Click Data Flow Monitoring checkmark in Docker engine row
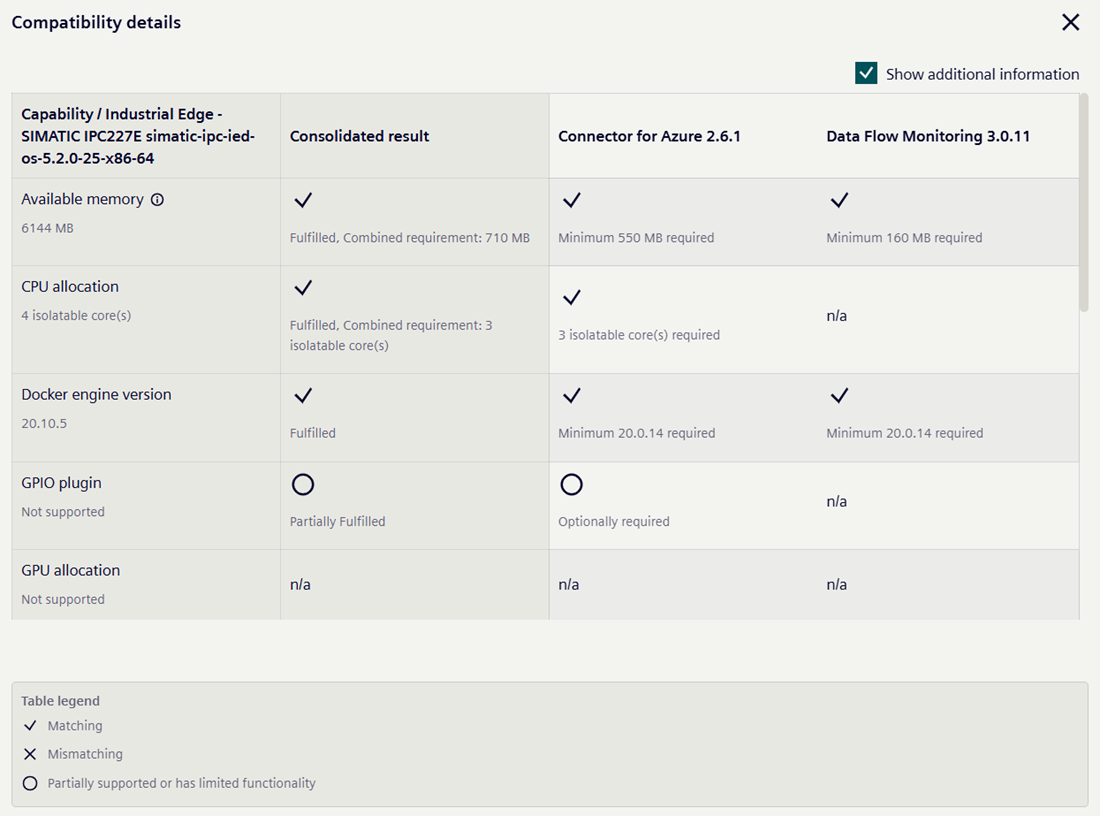 839,396
